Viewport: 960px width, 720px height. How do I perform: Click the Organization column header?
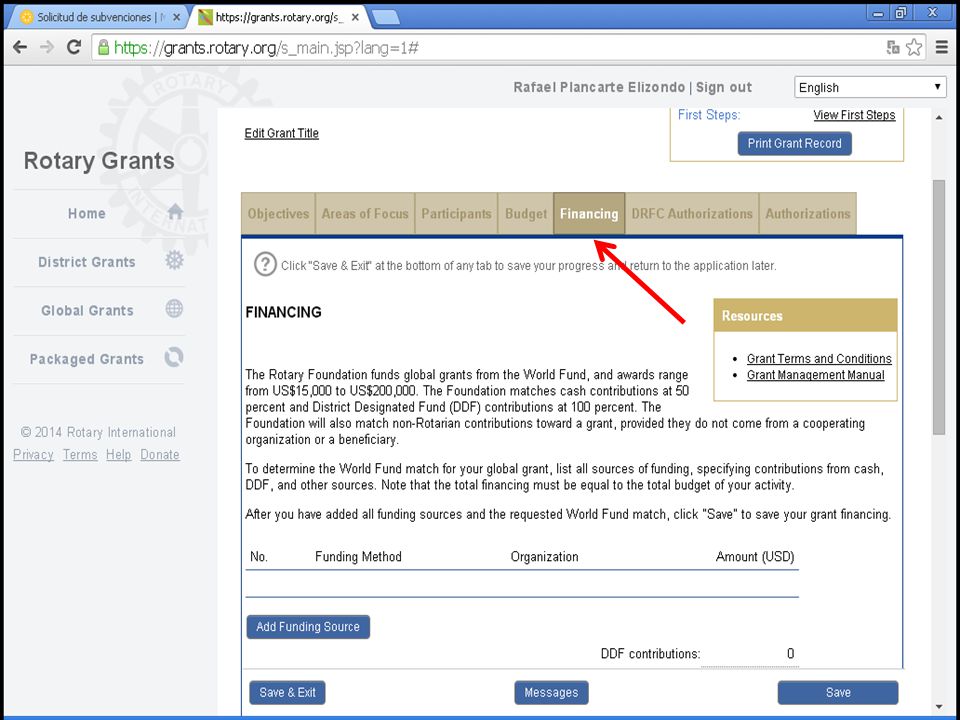click(544, 557)
